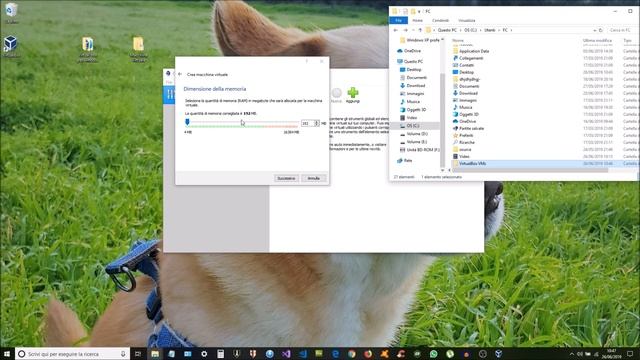This screenshot has height=360, width=640.
Task: Click the Explorer up-one-level arrow
Action: (420, 30)
